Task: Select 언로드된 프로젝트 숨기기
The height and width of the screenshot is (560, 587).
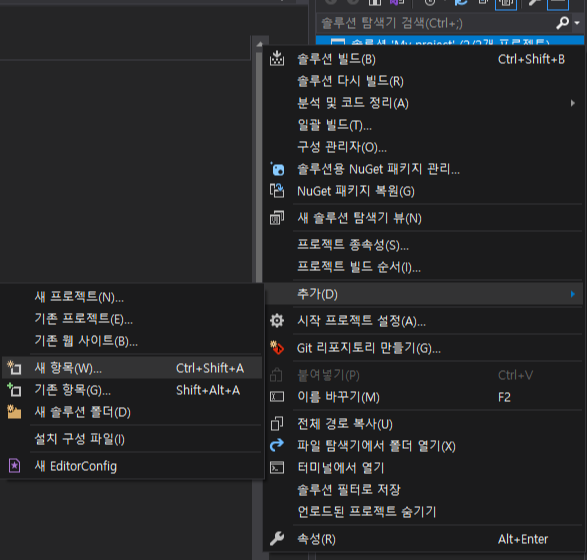Action: tap(423, 511)
